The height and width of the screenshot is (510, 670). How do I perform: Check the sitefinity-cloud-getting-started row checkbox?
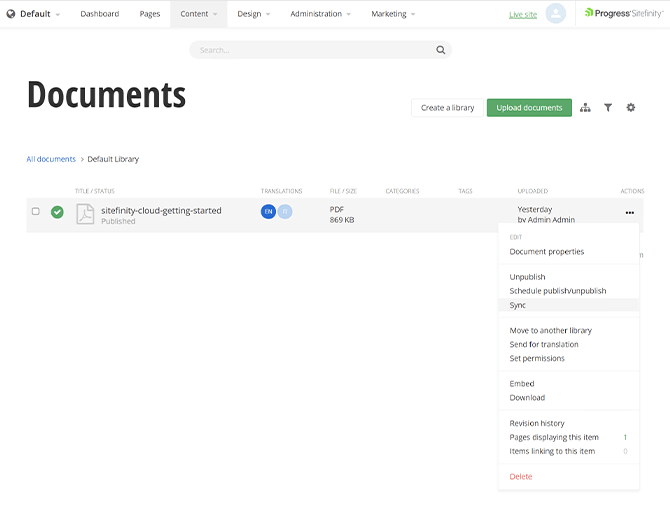(x=36, y=212)
